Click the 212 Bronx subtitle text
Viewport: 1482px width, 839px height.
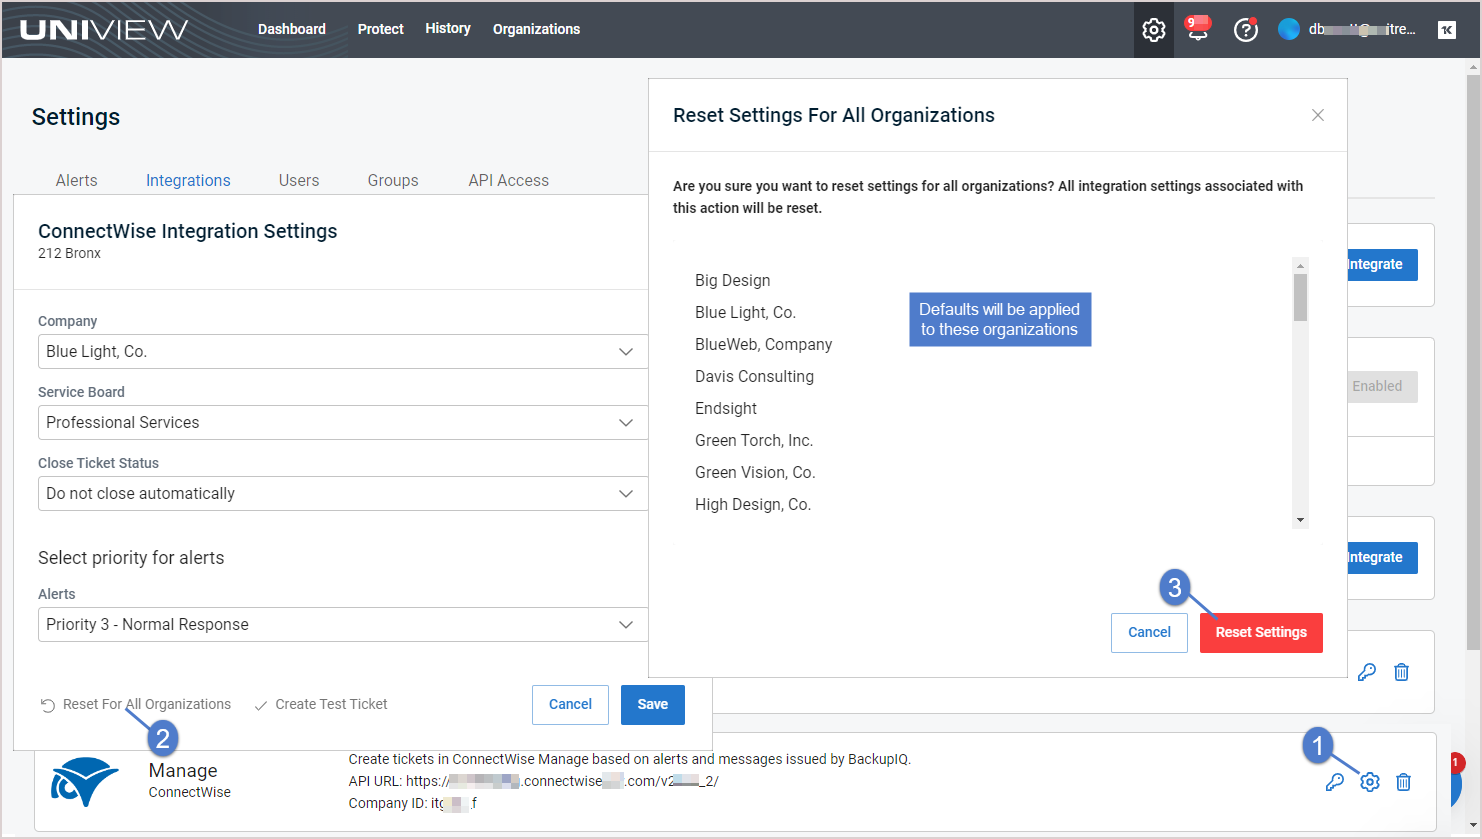click(x=70, y=253)
